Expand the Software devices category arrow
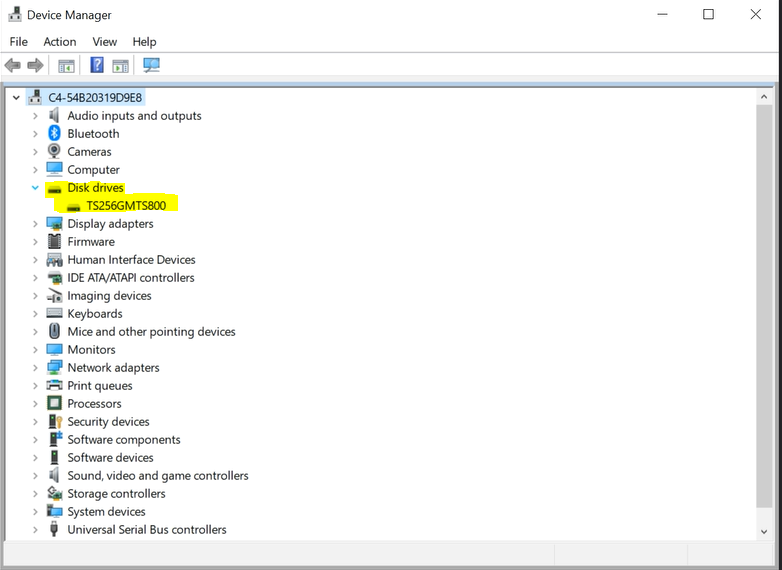The width and height of the screenshot is (782, 570). [35, 458]
